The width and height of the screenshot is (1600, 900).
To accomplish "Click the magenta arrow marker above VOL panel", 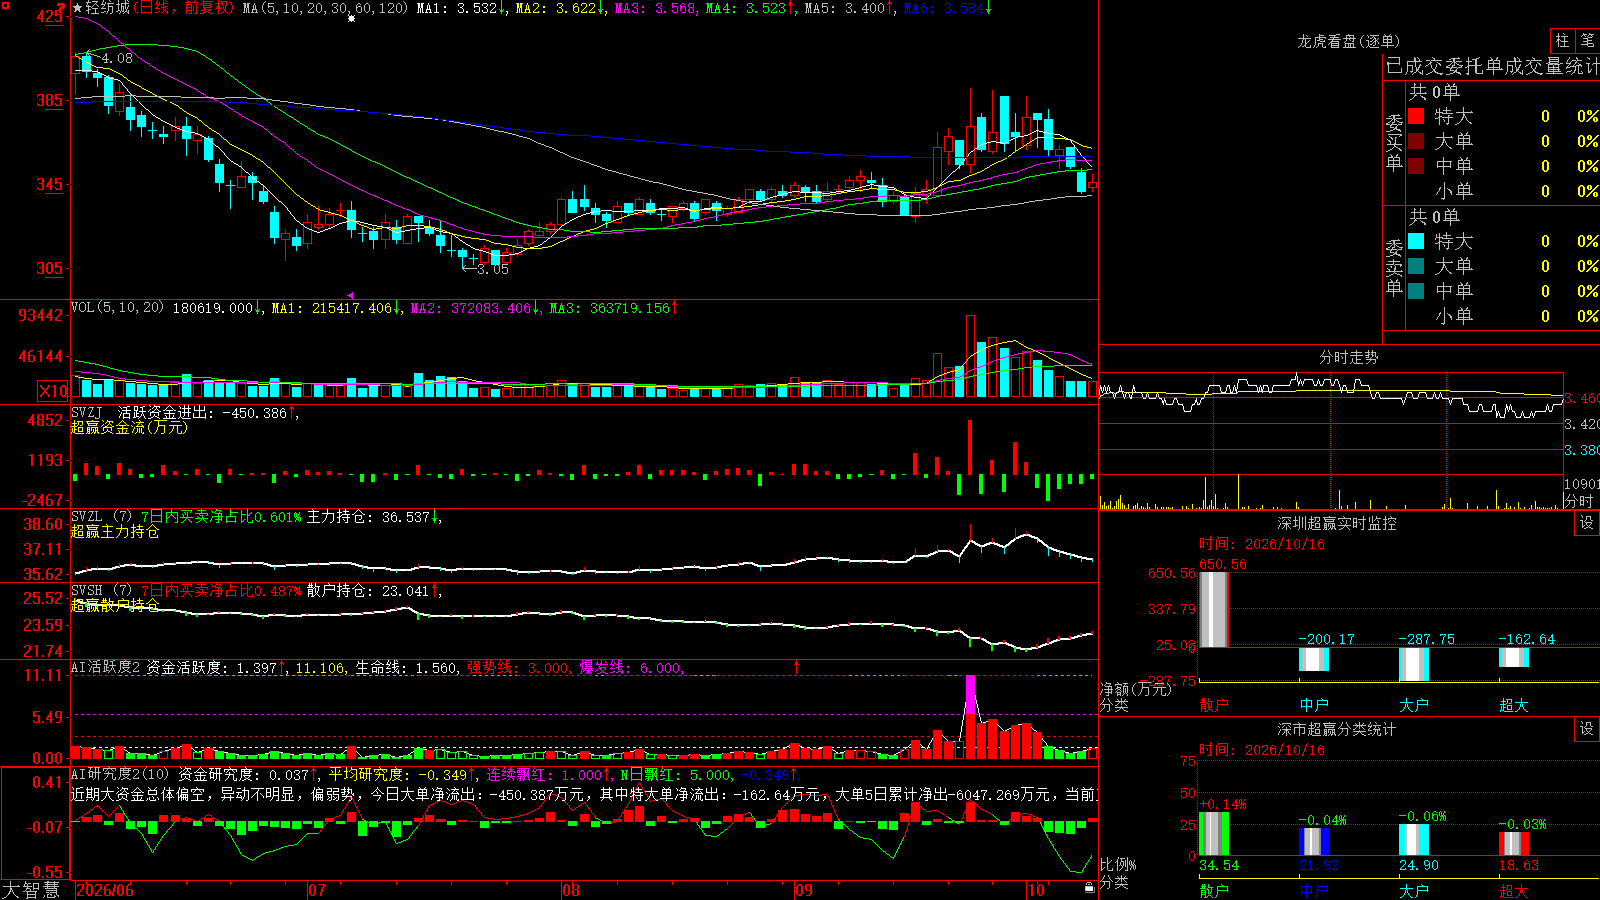I will (351, 295).
